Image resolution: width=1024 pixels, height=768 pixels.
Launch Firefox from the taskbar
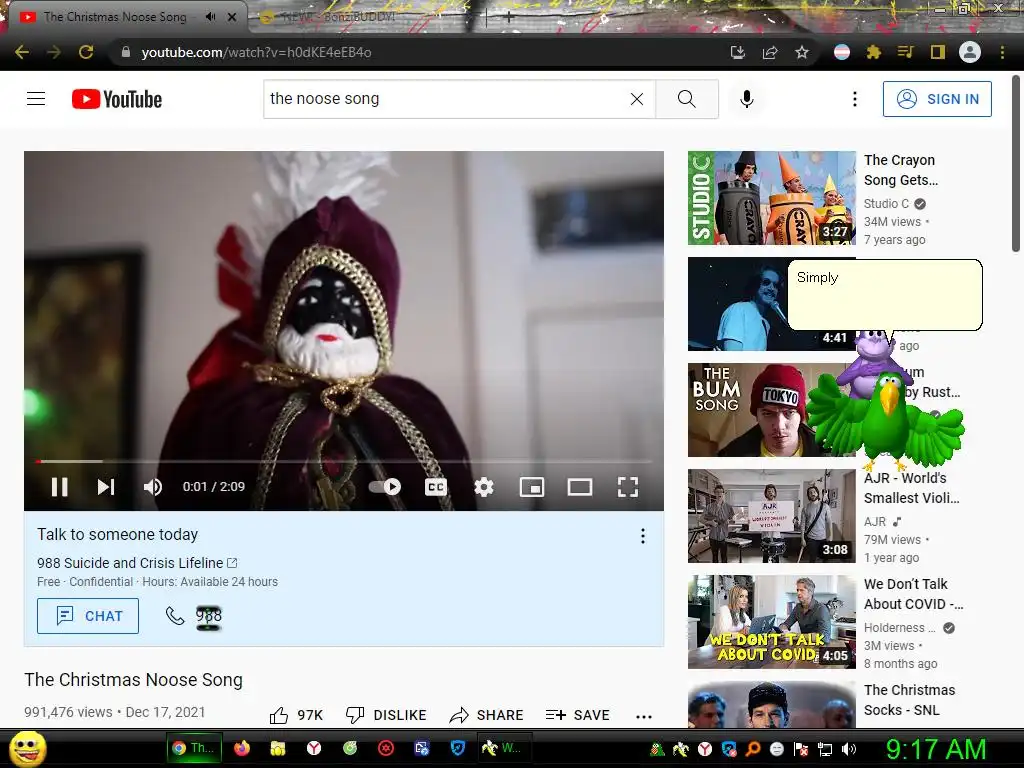point(242,748)
